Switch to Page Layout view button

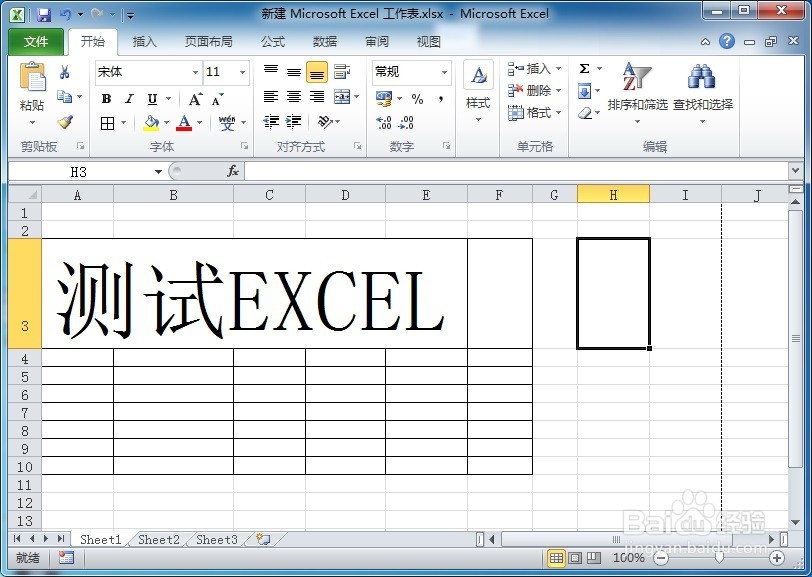pos(575,558)
